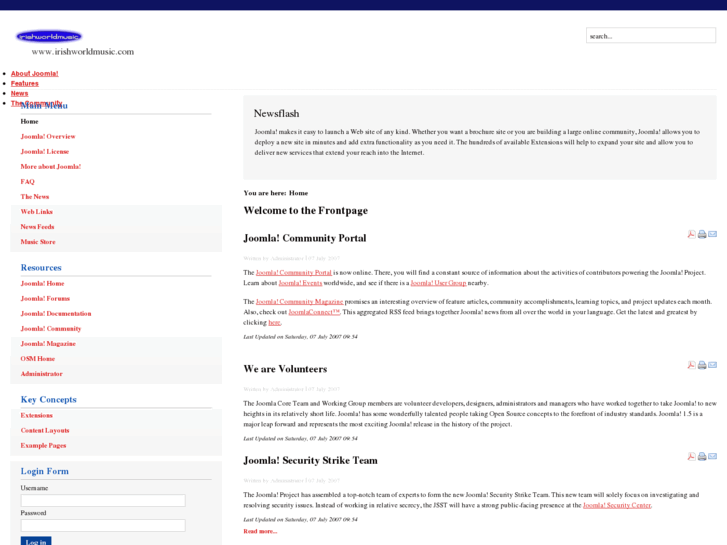Open Joomla! Documentation resource link
This screenshot has height=545, width=727.
click(56, 314)
